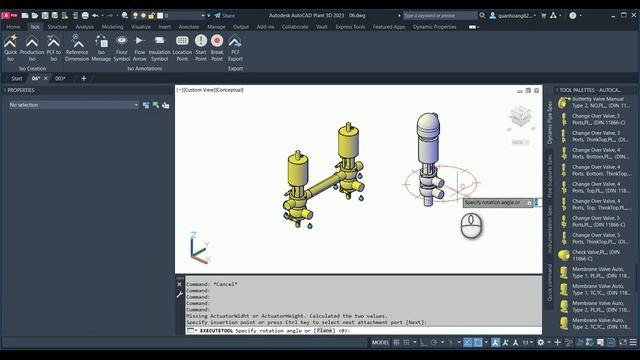Image resolution: width=640 pixels, height=360 pixels.
Task: Toggle drawing grid display in status bar
Action: (x=396, y=342)
